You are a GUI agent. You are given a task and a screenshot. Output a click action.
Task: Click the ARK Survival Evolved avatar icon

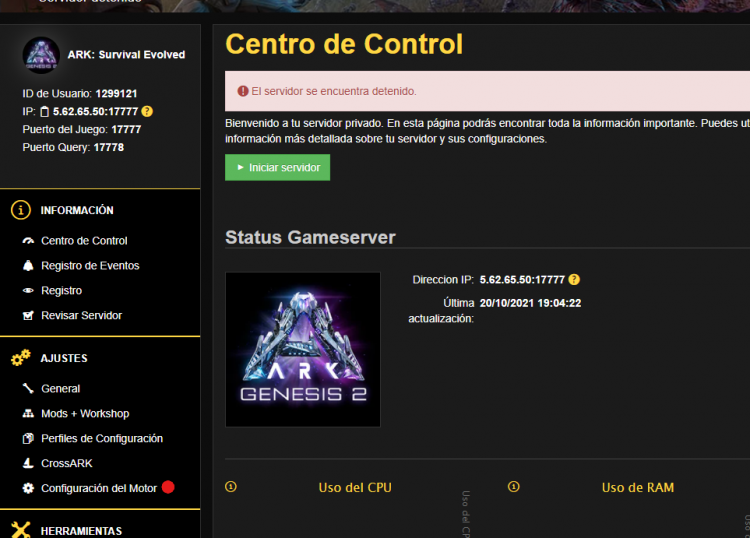pyautogui.click(x=41, y=55)
